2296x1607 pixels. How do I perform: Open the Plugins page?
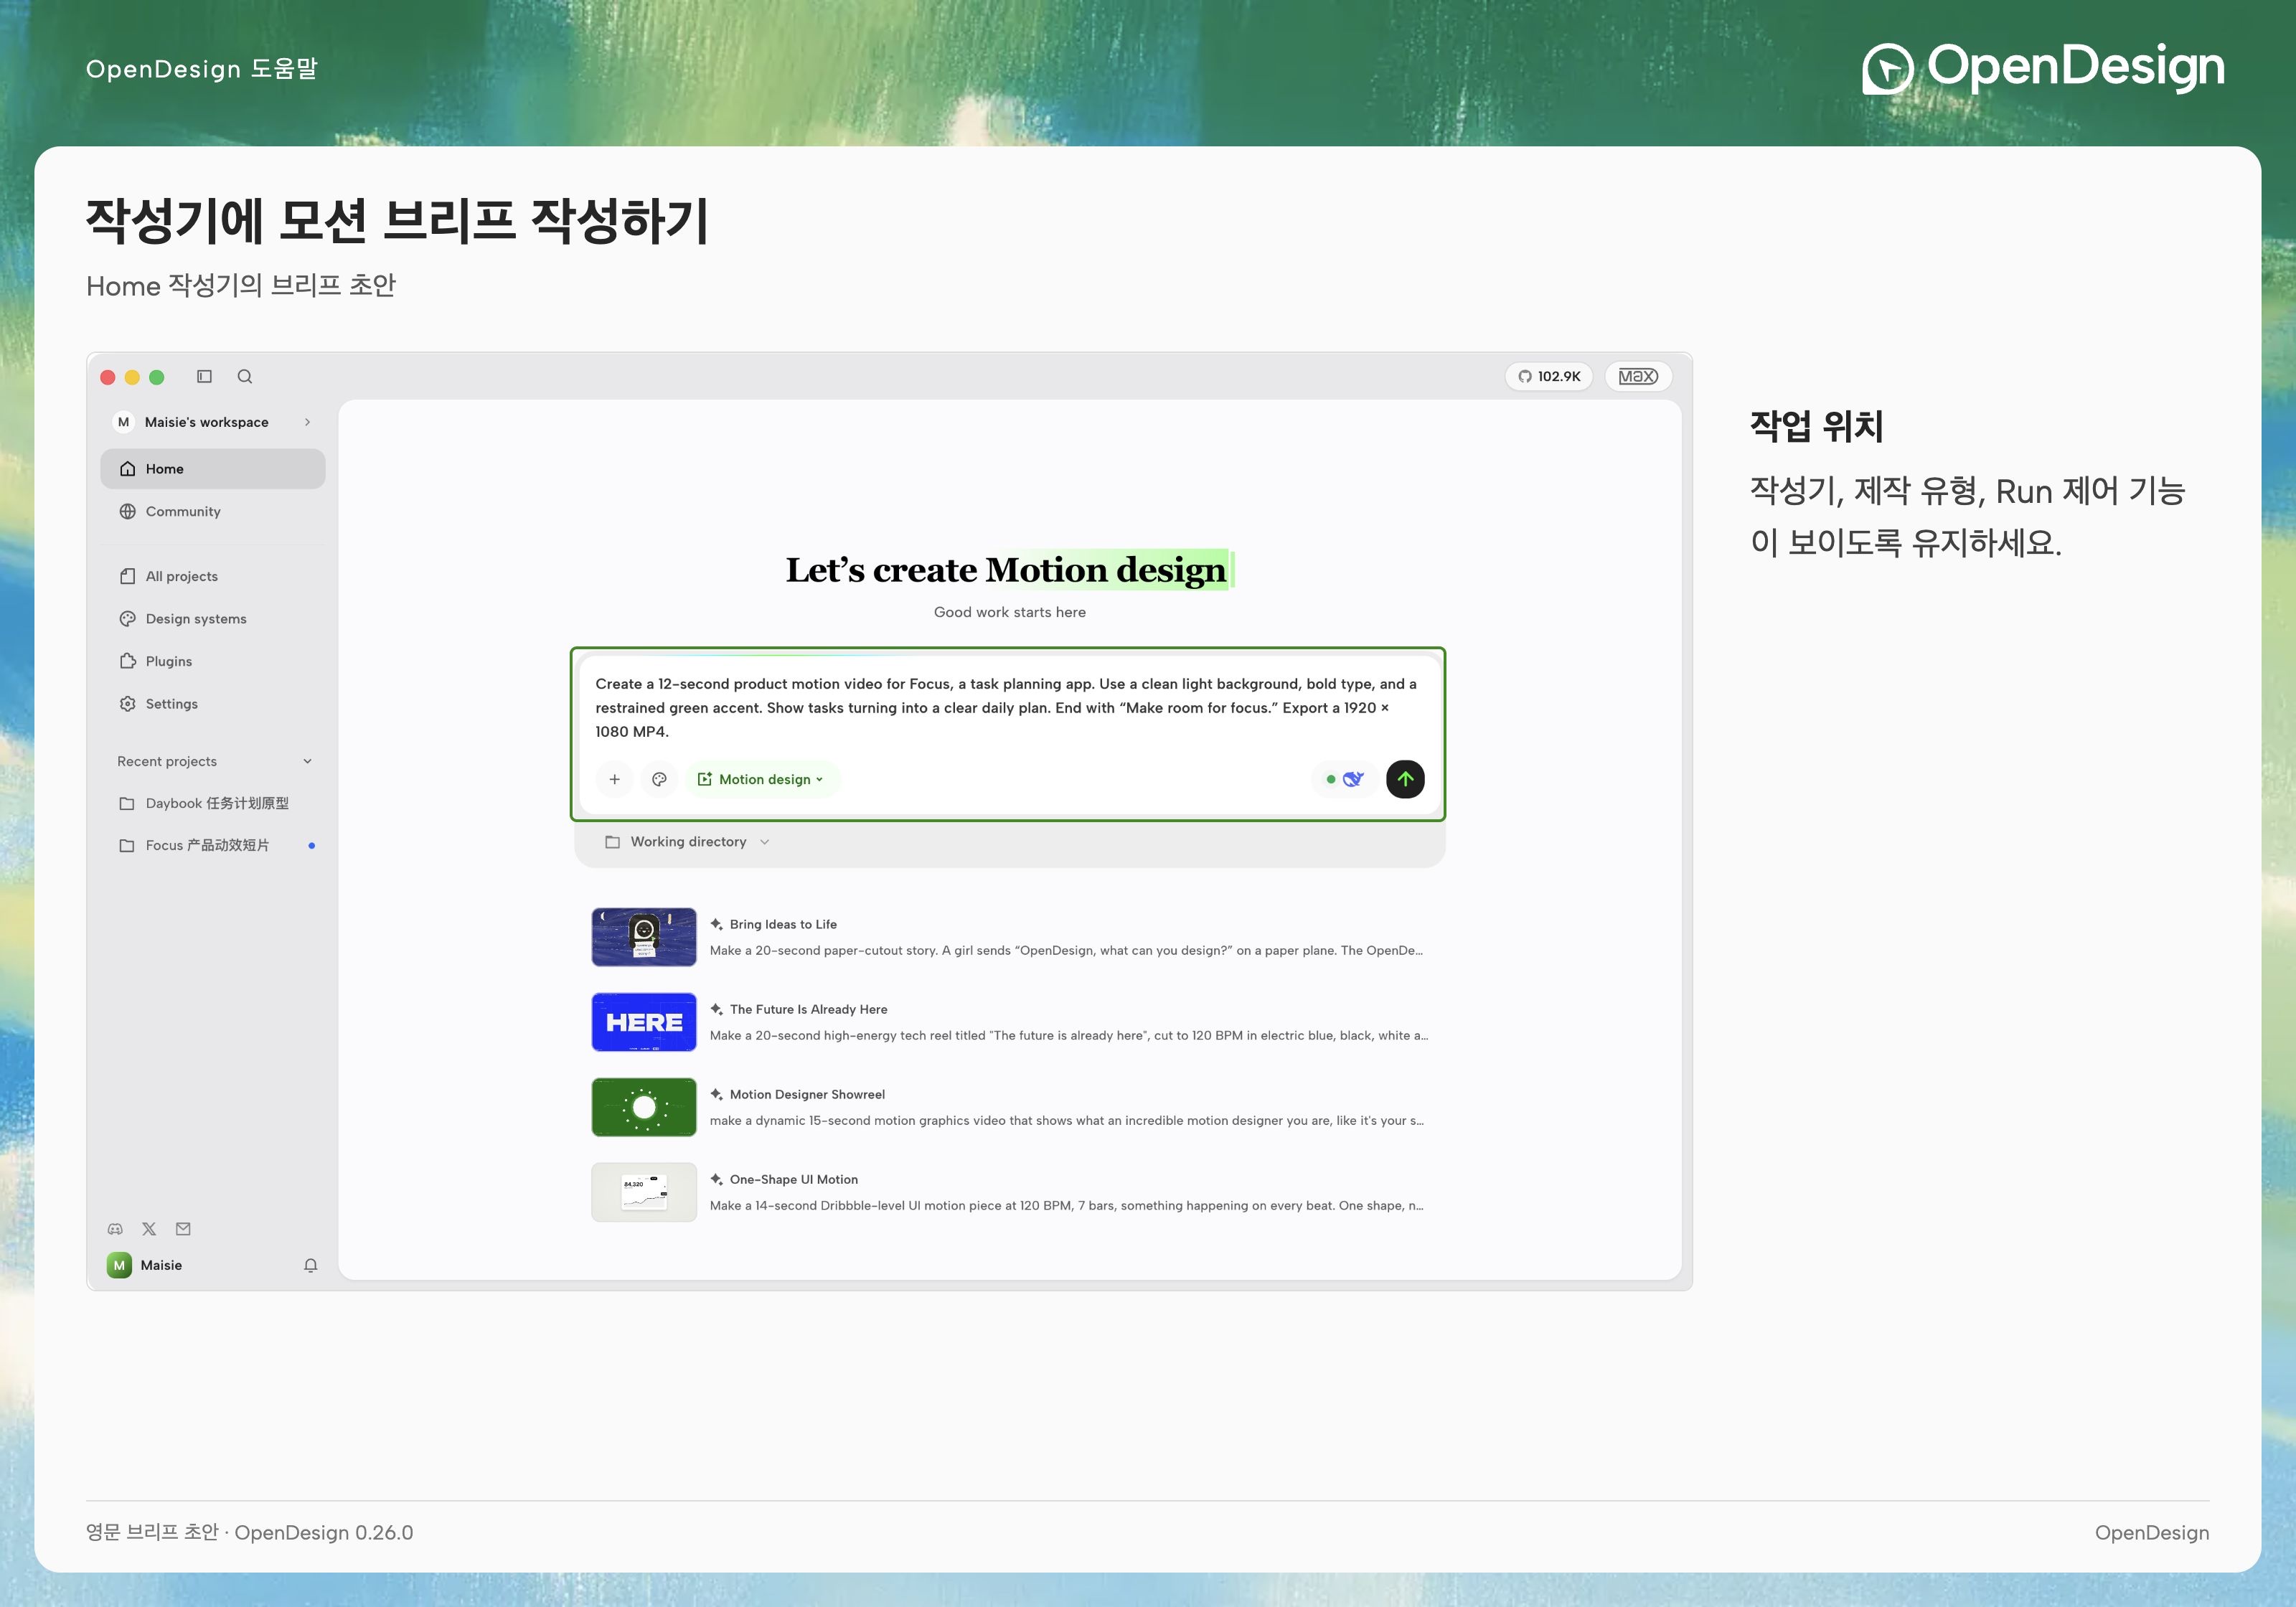(x=213, y=661)
